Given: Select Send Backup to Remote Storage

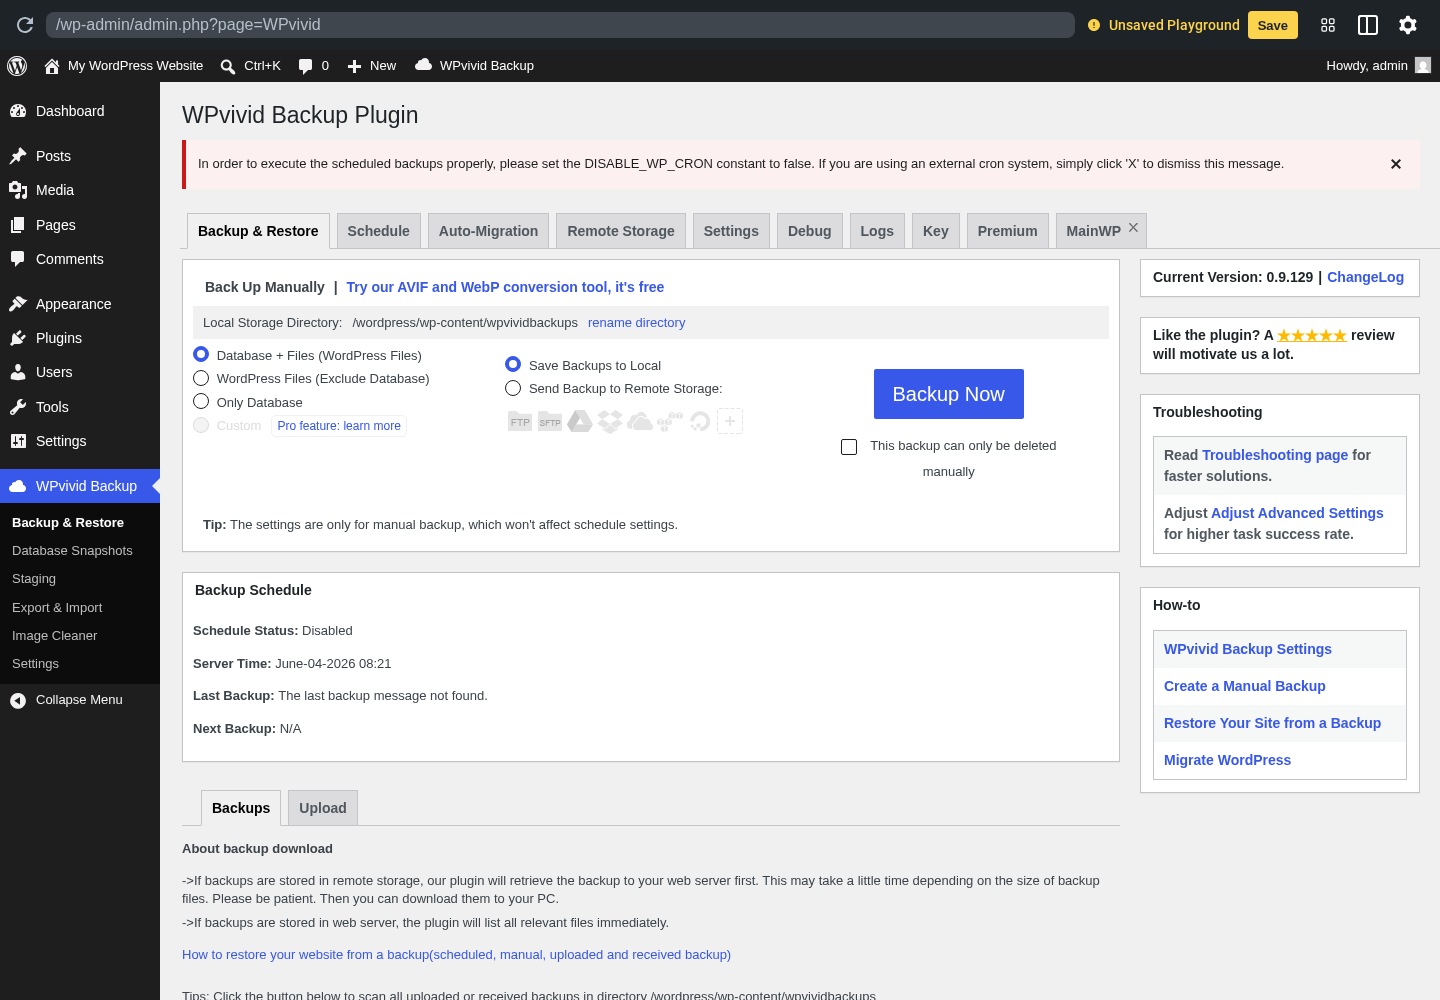Looking at the screenshot, I should (513, 388).
